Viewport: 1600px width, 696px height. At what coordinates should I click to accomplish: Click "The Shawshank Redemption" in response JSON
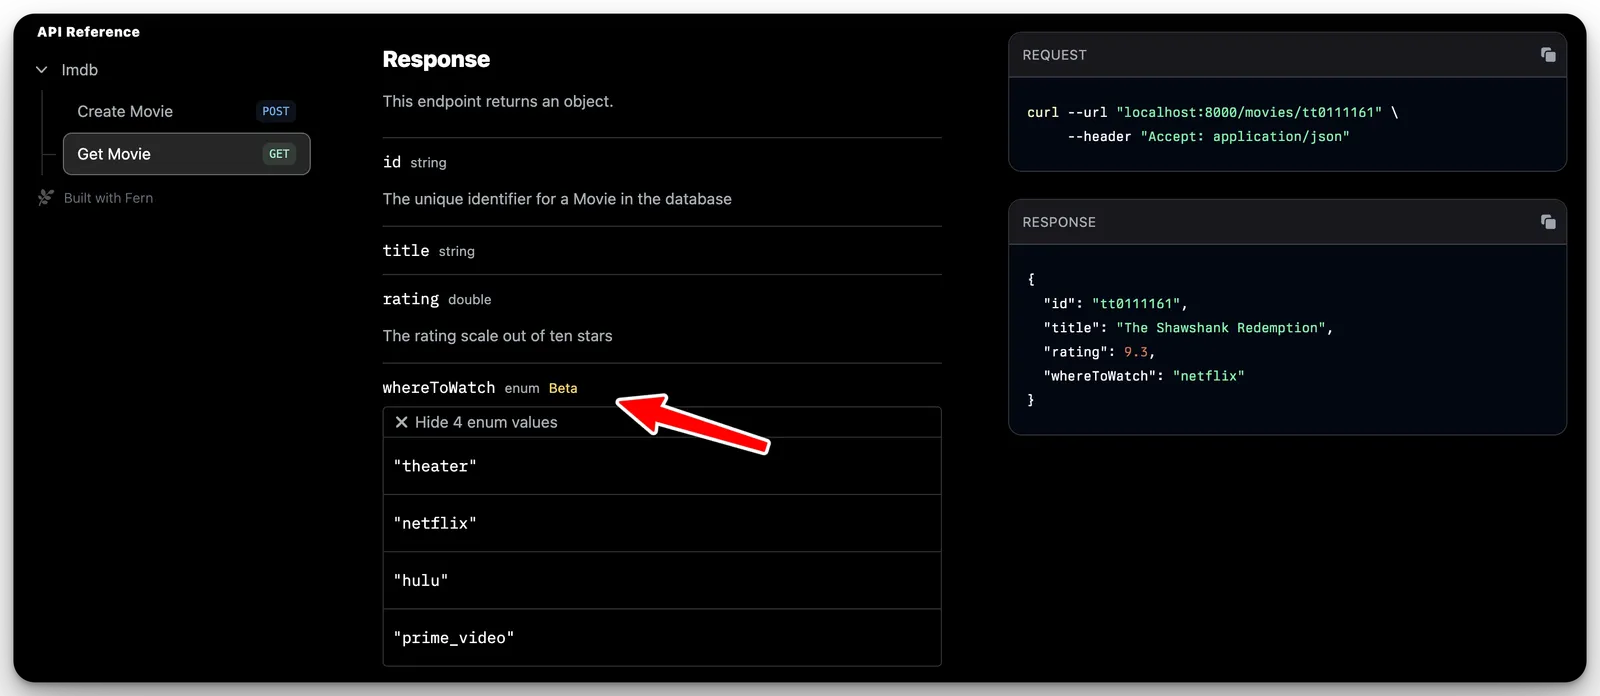(1221, 328)
